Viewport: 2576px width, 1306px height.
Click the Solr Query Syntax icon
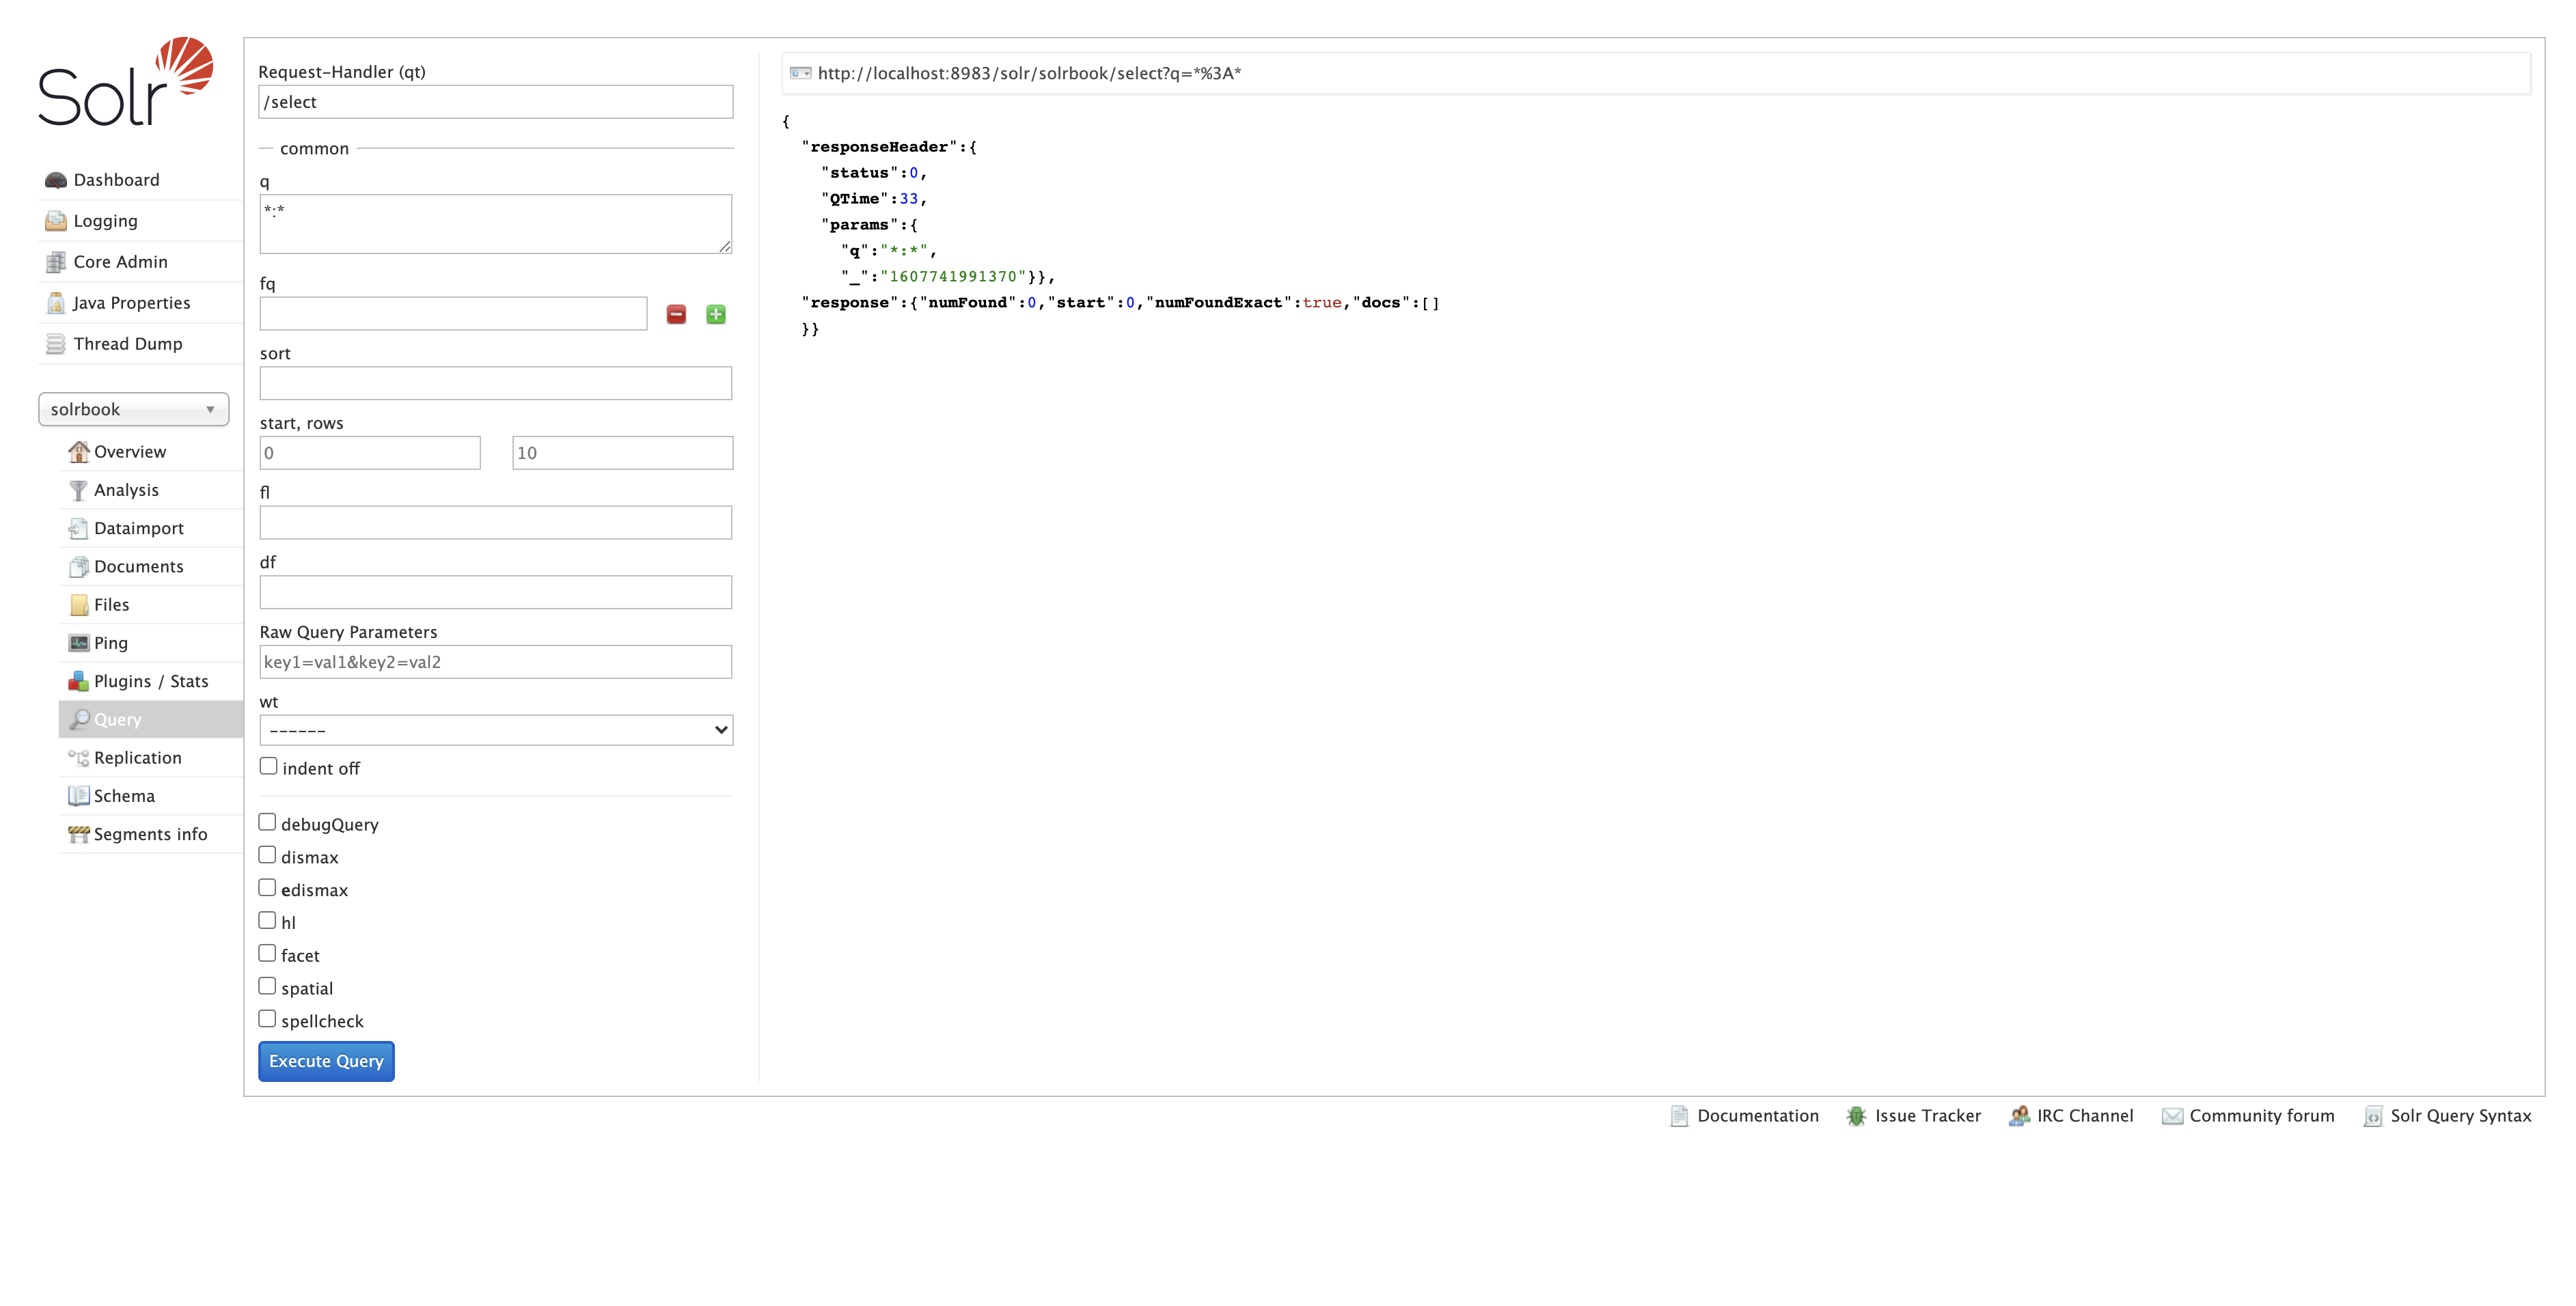tap(2373, 1116)
